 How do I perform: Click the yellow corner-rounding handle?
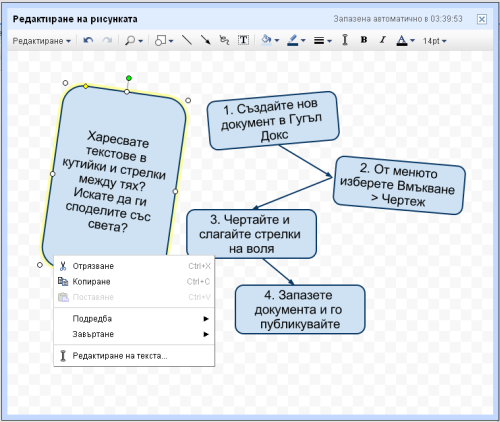[x=86, y=86]
